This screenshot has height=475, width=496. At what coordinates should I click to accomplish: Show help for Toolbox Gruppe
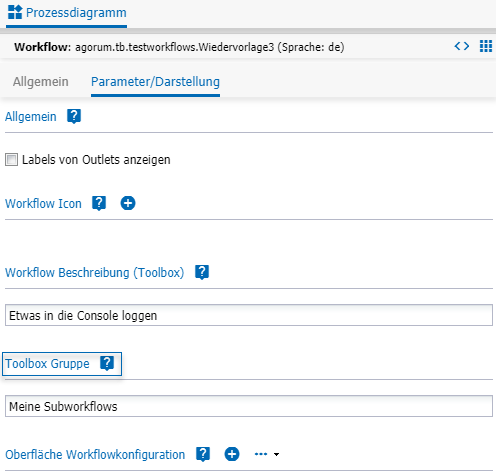point(107,363)
